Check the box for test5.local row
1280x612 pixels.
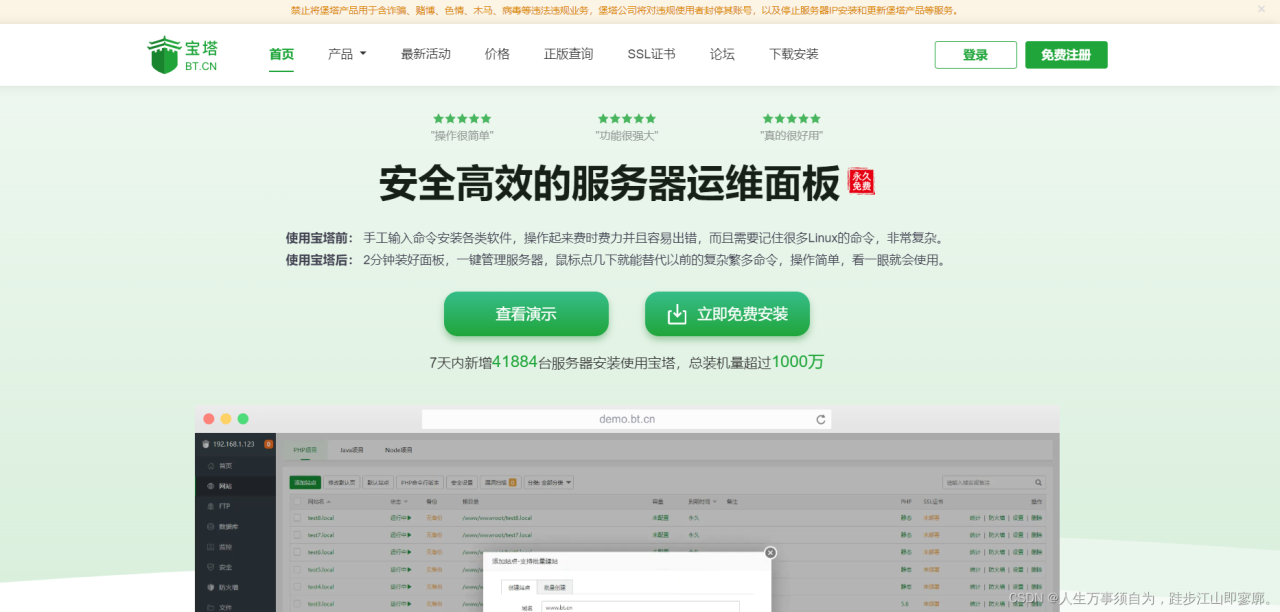[x=296, y=569]
